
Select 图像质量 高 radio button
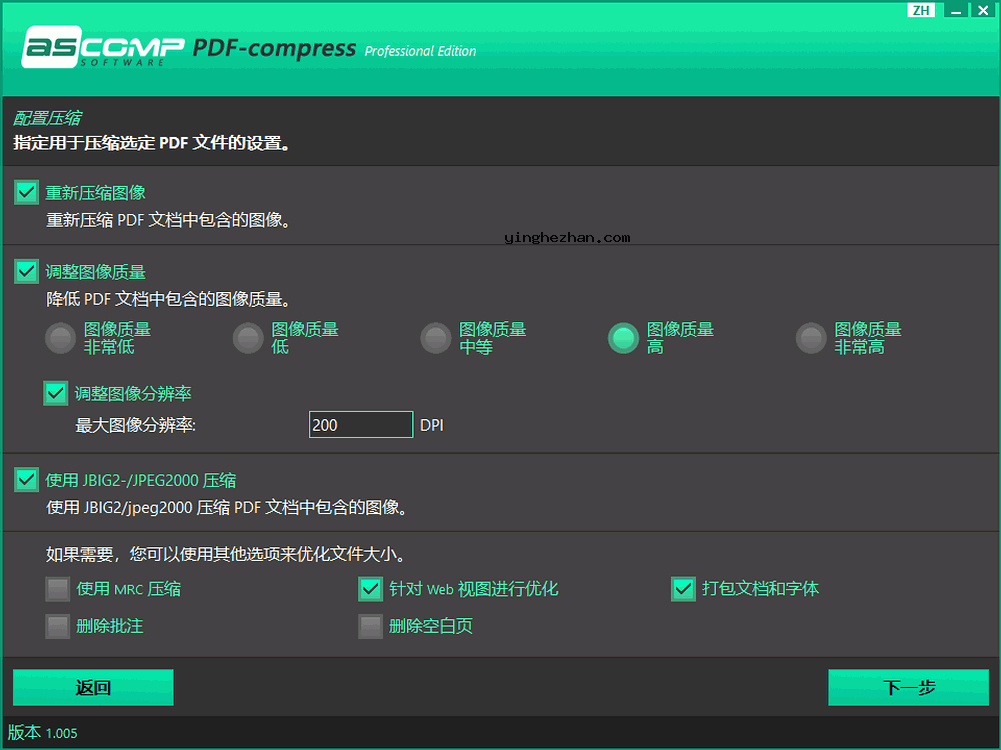624,338
